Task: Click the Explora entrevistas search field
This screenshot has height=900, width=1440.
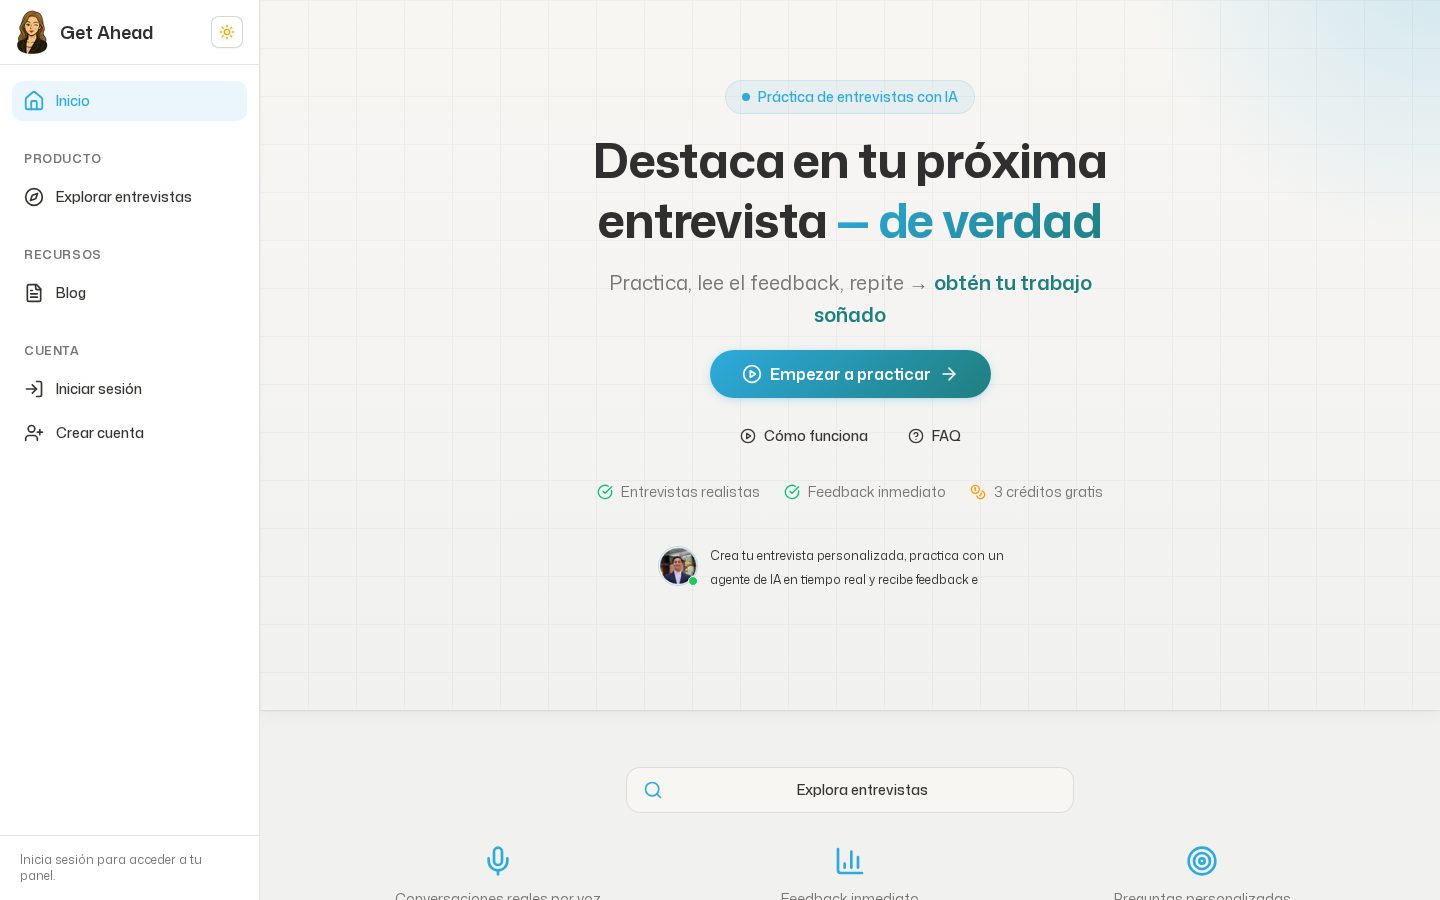Action: pos(850,790)
